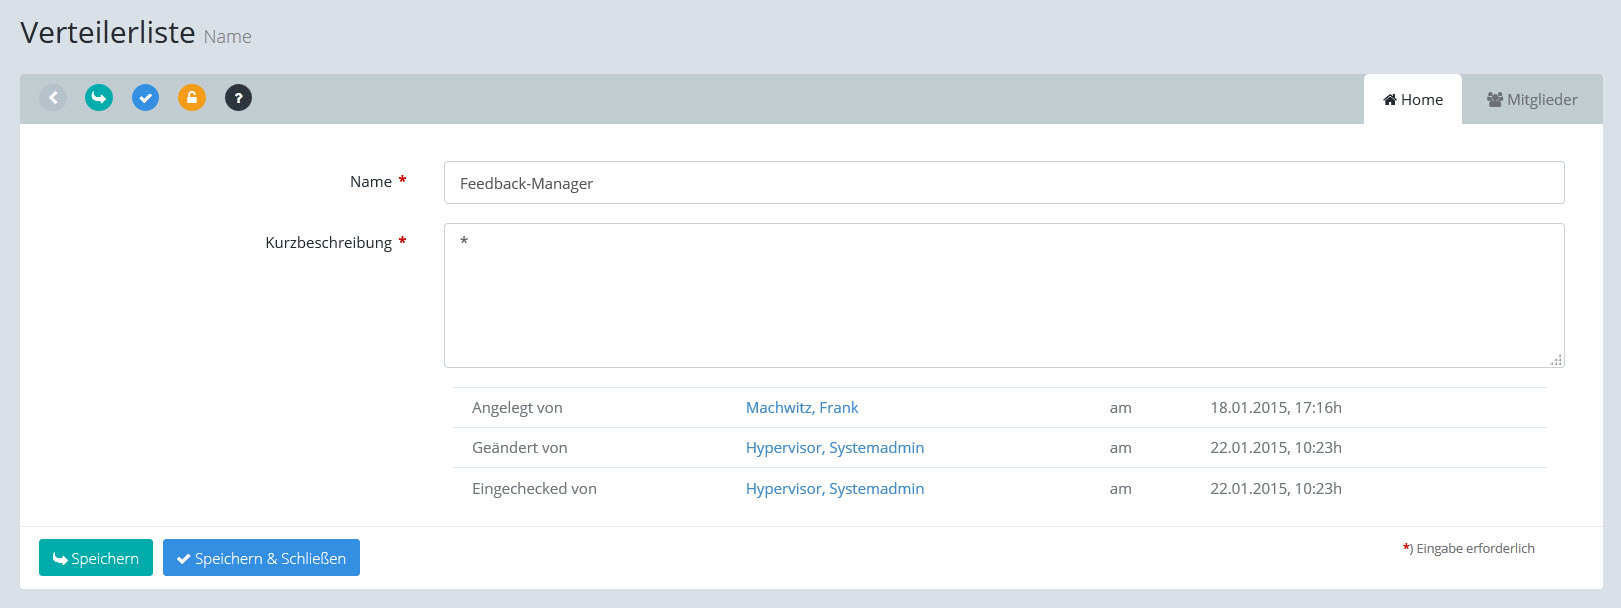Click the house icon on the Home tab
This screenshot has height=608, width=1621.
tap(1390, 100)
